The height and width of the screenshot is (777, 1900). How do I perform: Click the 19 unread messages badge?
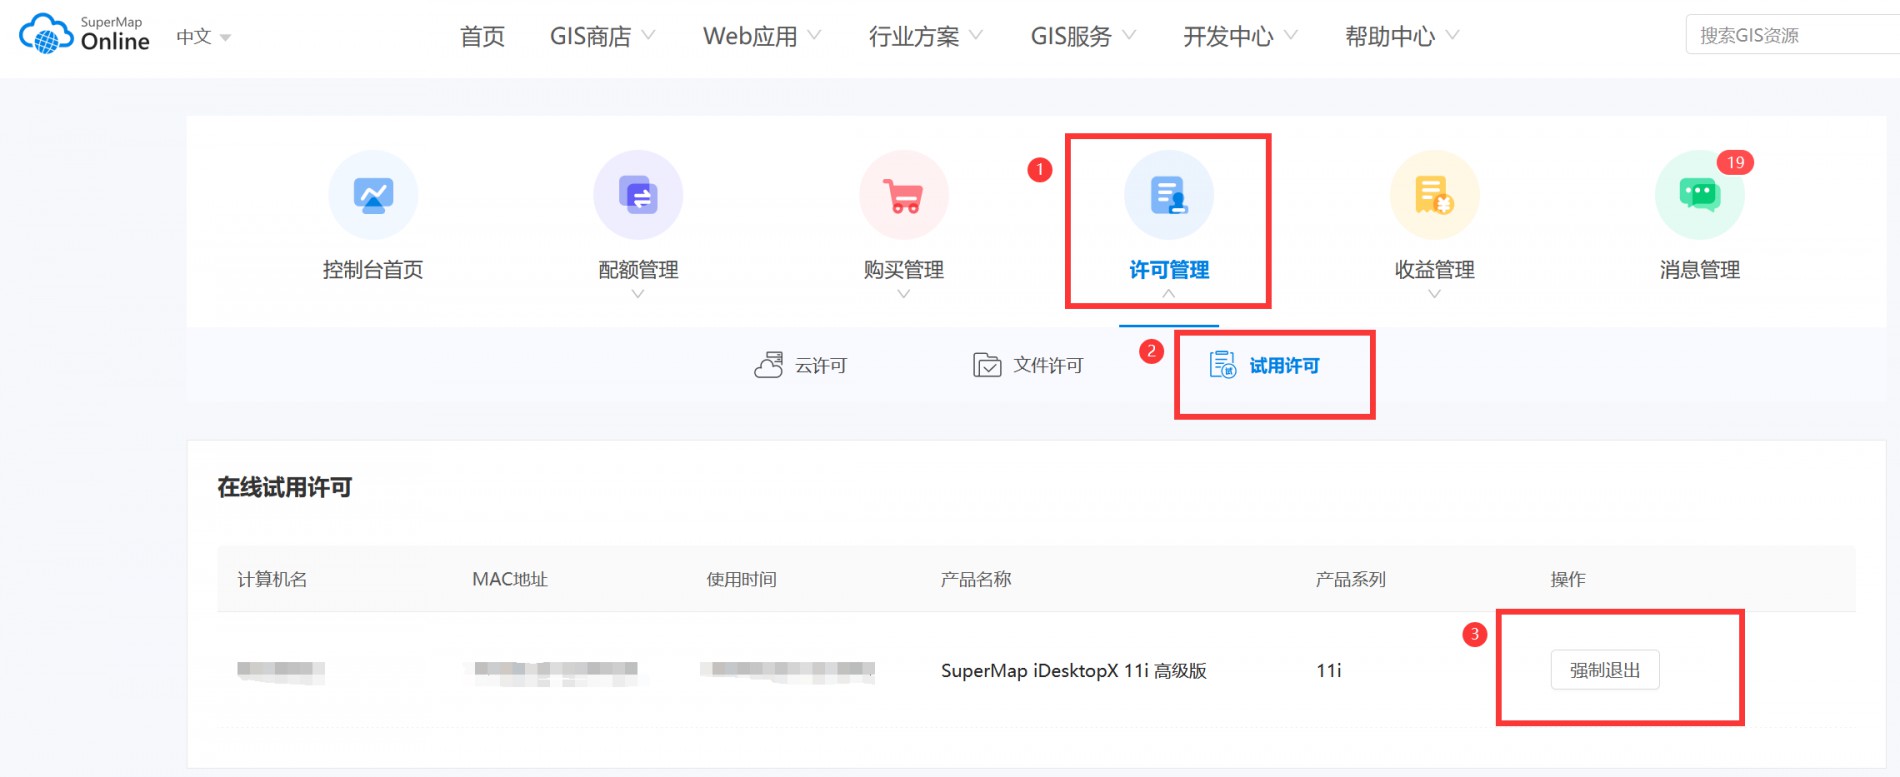pyautogui.click(x=1735, y=162)
